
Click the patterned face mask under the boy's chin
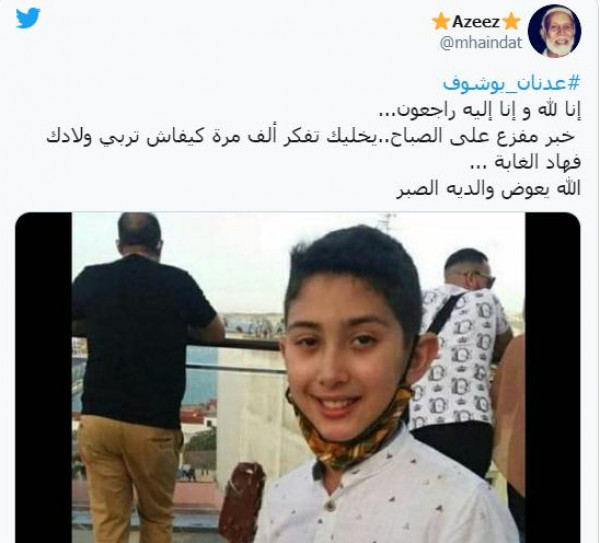coord(350,430)
